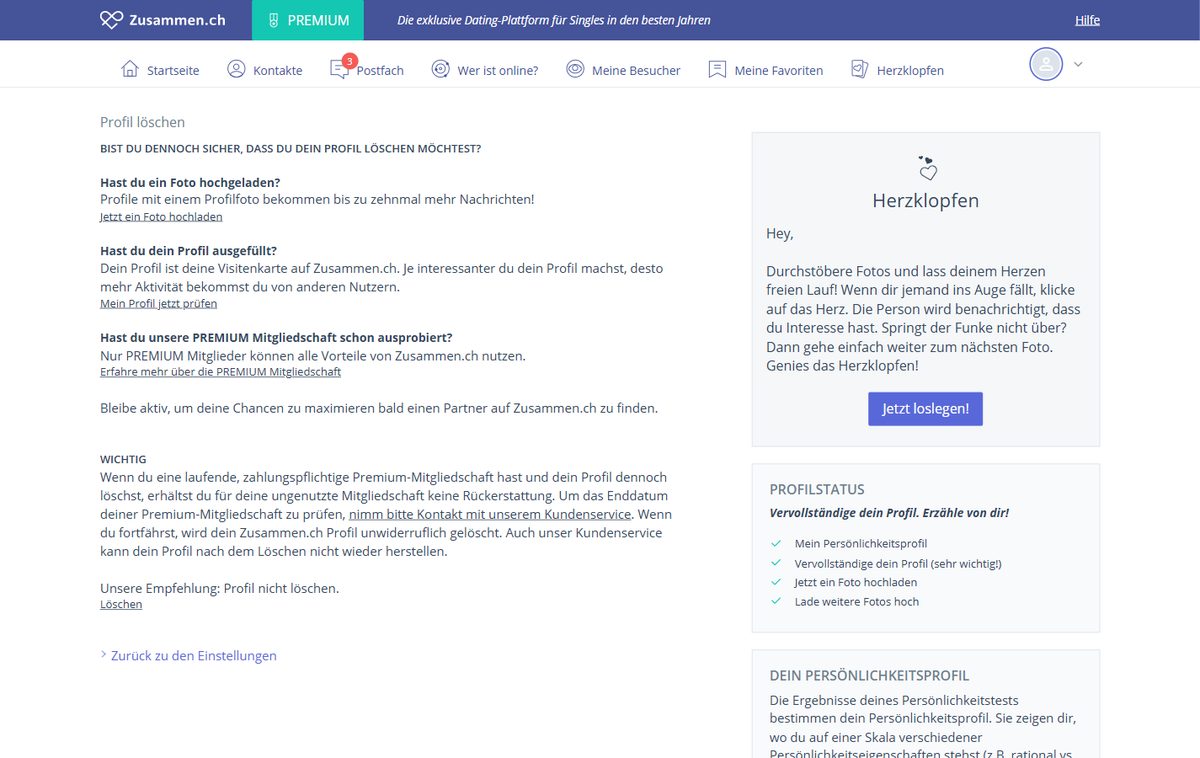Click Mein Profil jetzt prüfen link
1200x758 pixels.
click(158, 303)
